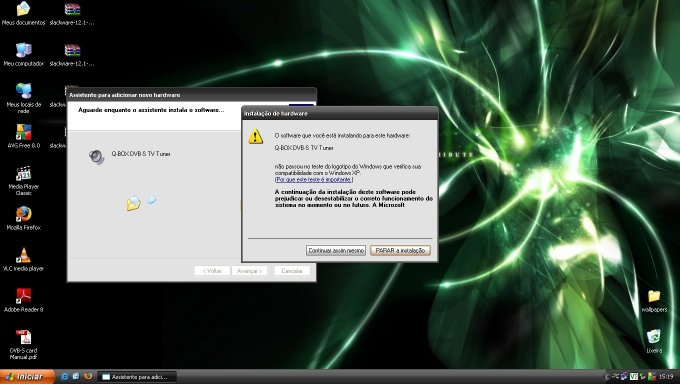Click Firefox quick launch icon in the taskbar

[88, 376]
